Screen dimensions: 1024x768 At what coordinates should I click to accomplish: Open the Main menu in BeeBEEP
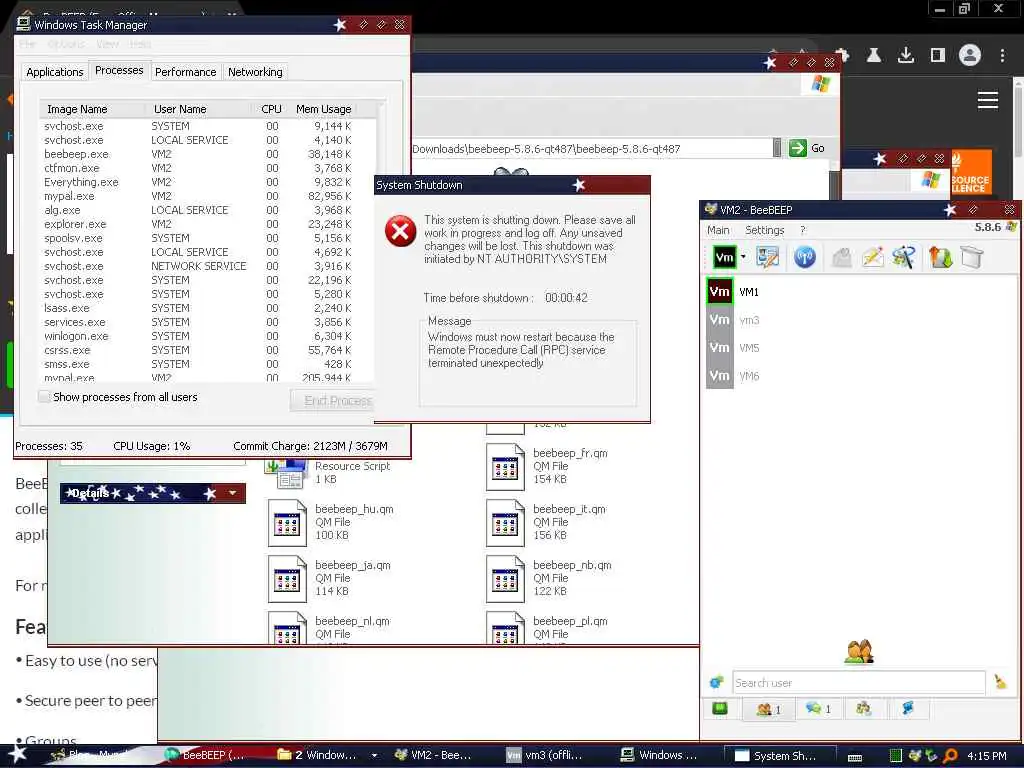(x=718, y=230)
